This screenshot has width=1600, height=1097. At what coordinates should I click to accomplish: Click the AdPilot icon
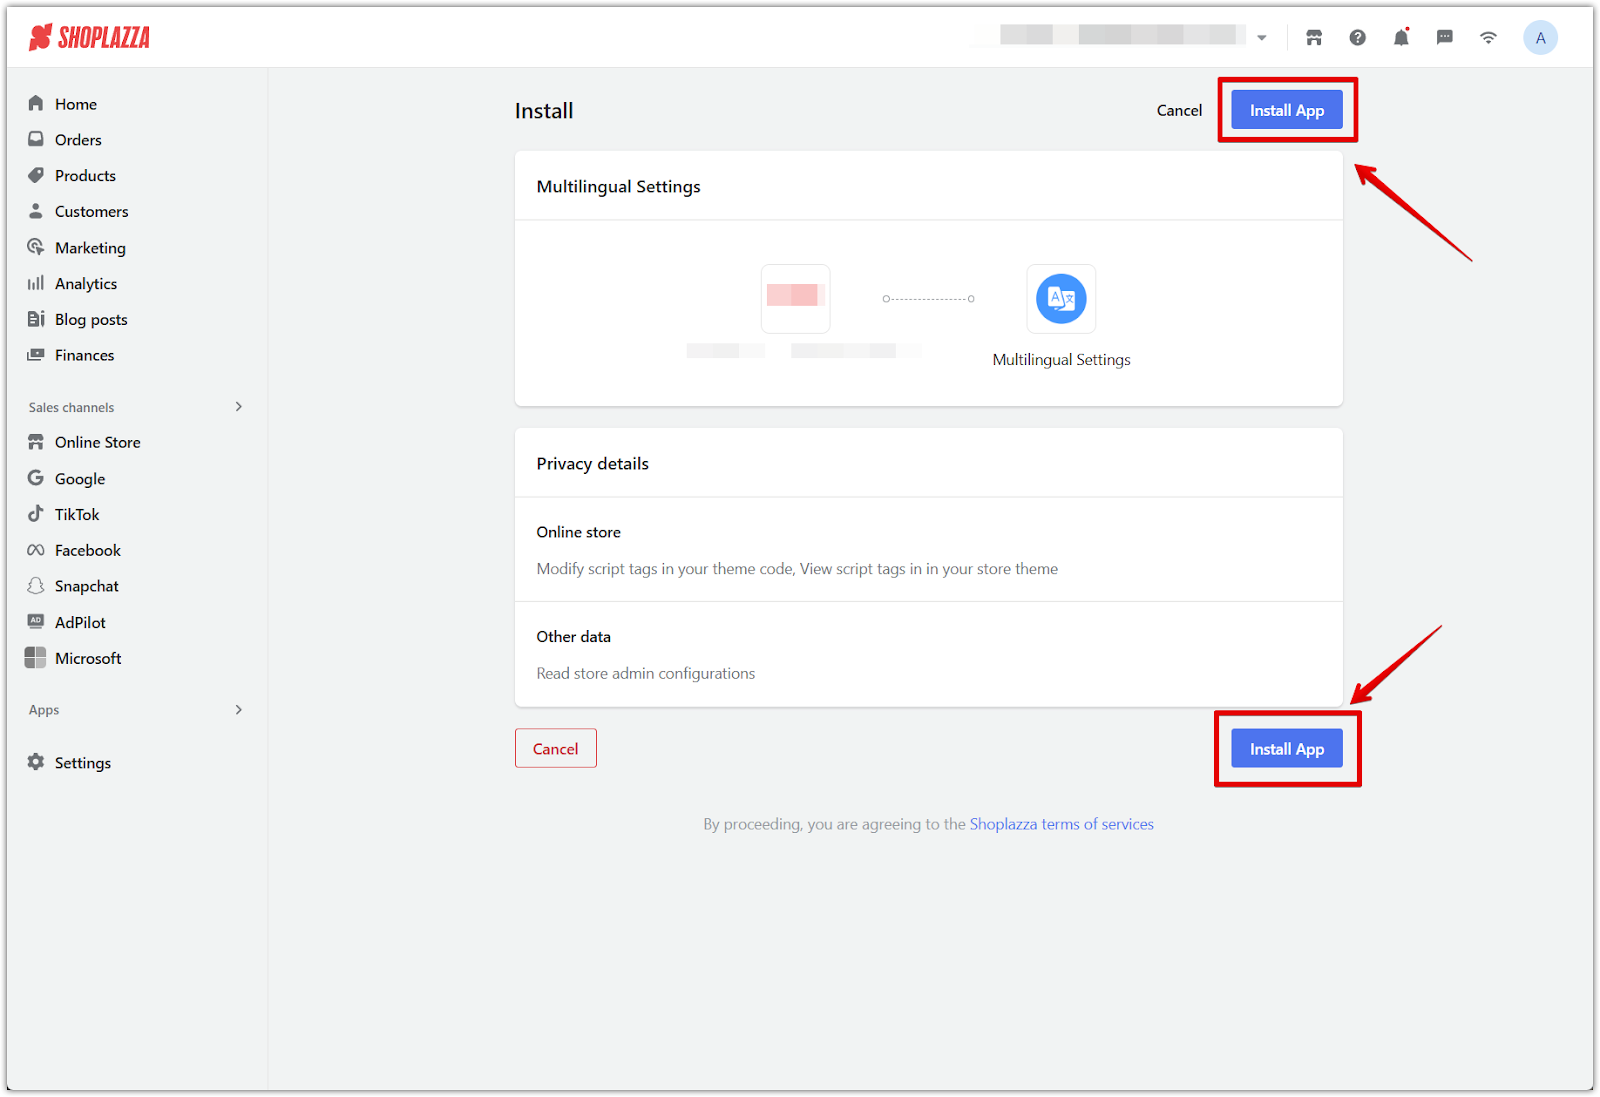click(36, 622)
